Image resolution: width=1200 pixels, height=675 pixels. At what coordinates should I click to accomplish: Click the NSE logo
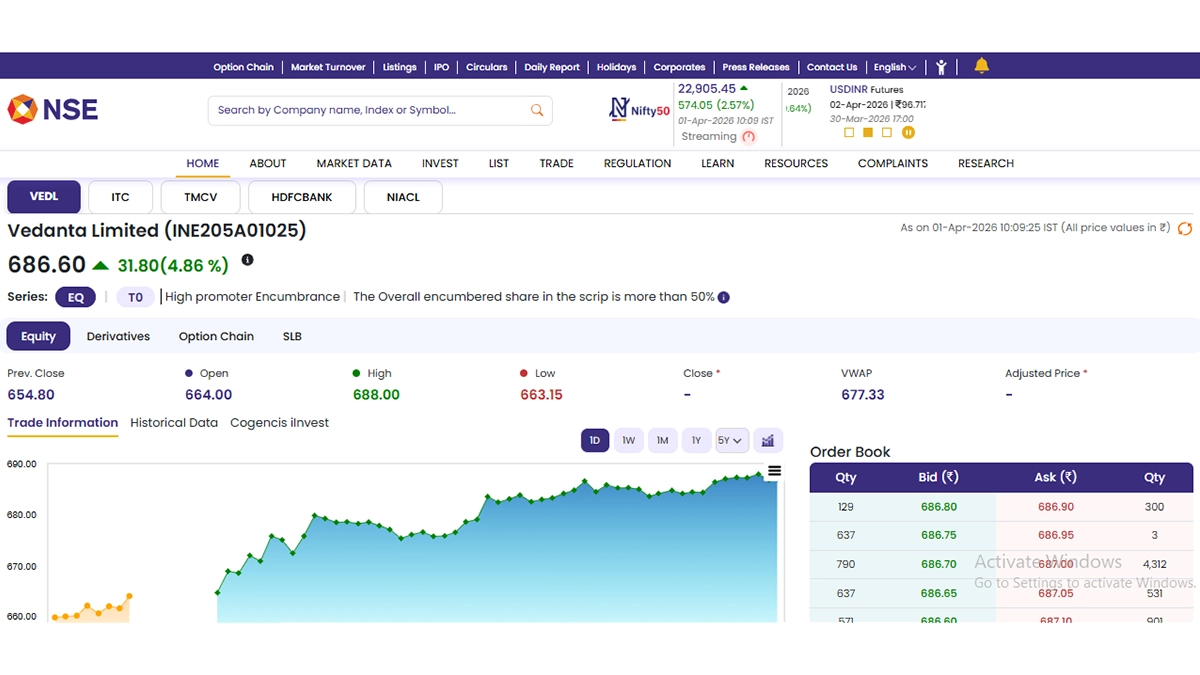point(53,109)
